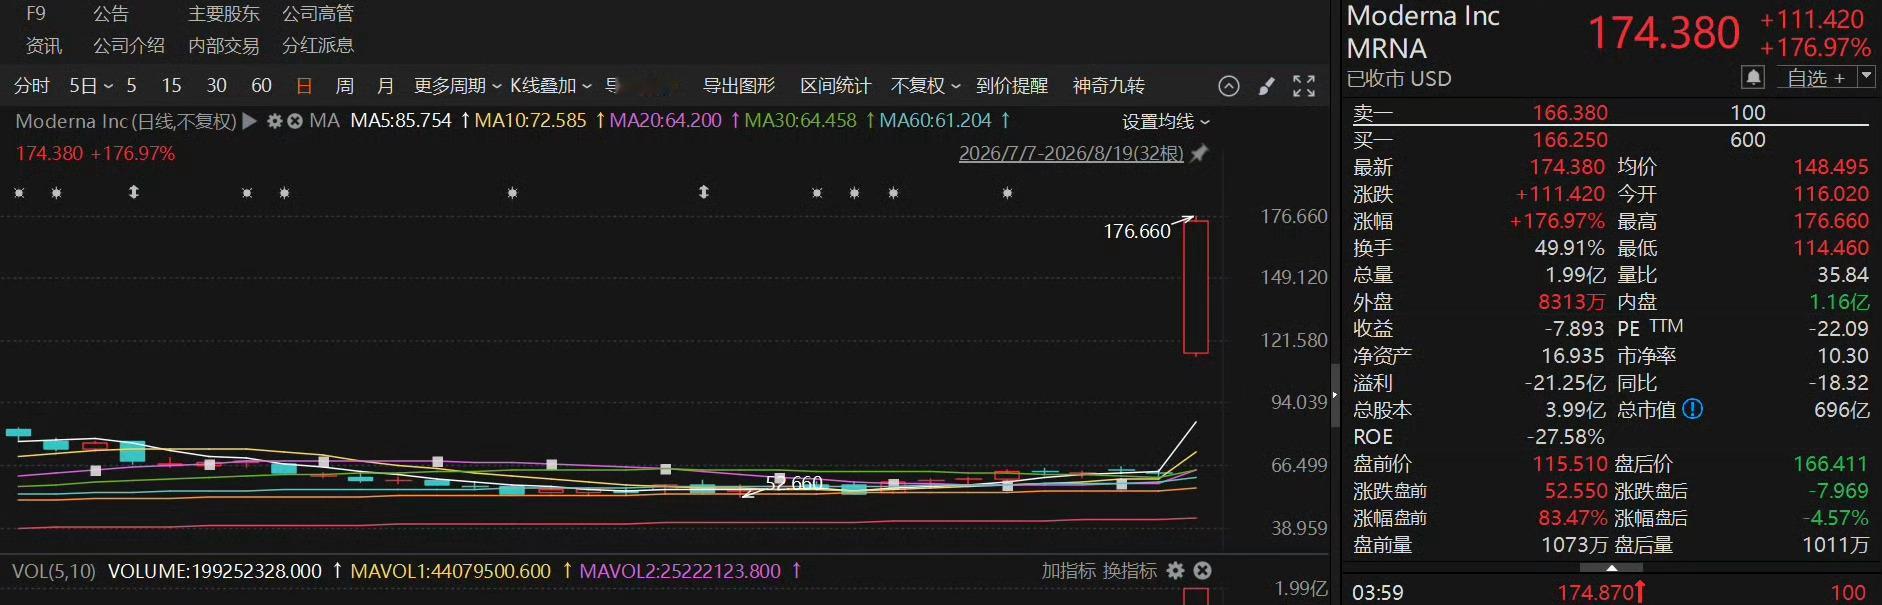Viewport: 1882px width, 605px height.
Task: Expand the up-arrow handle above trade list
Action: (1611, 568)
